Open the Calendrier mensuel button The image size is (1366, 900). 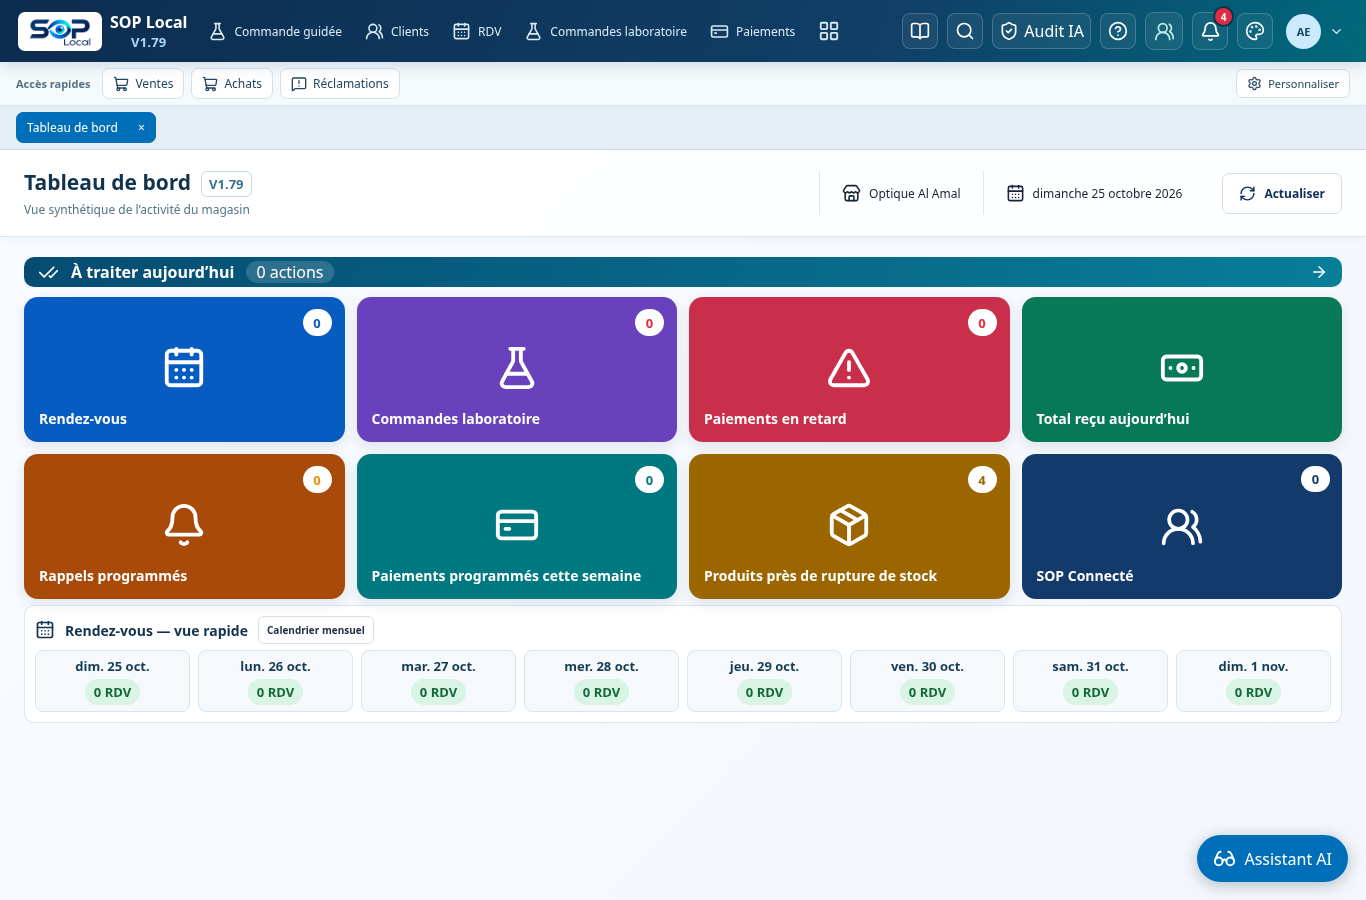[316, 630]
